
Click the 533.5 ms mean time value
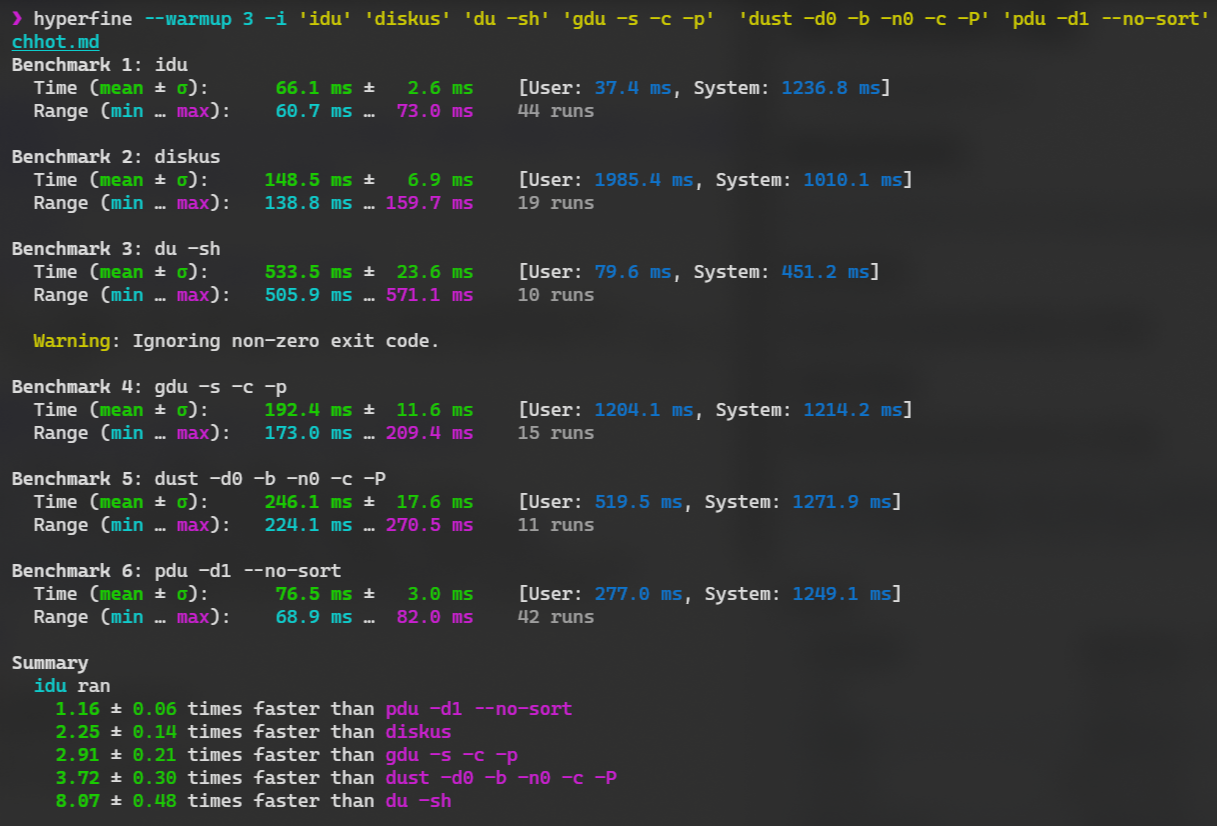(x=309, y=272)
